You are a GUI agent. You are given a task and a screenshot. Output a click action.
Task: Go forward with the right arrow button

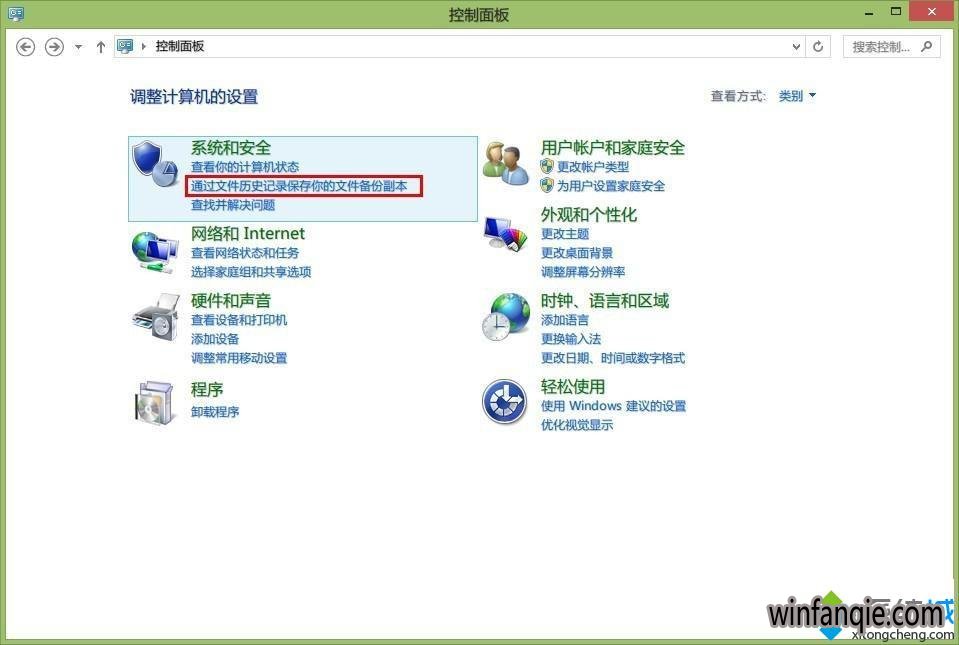(x=54, y=46)
